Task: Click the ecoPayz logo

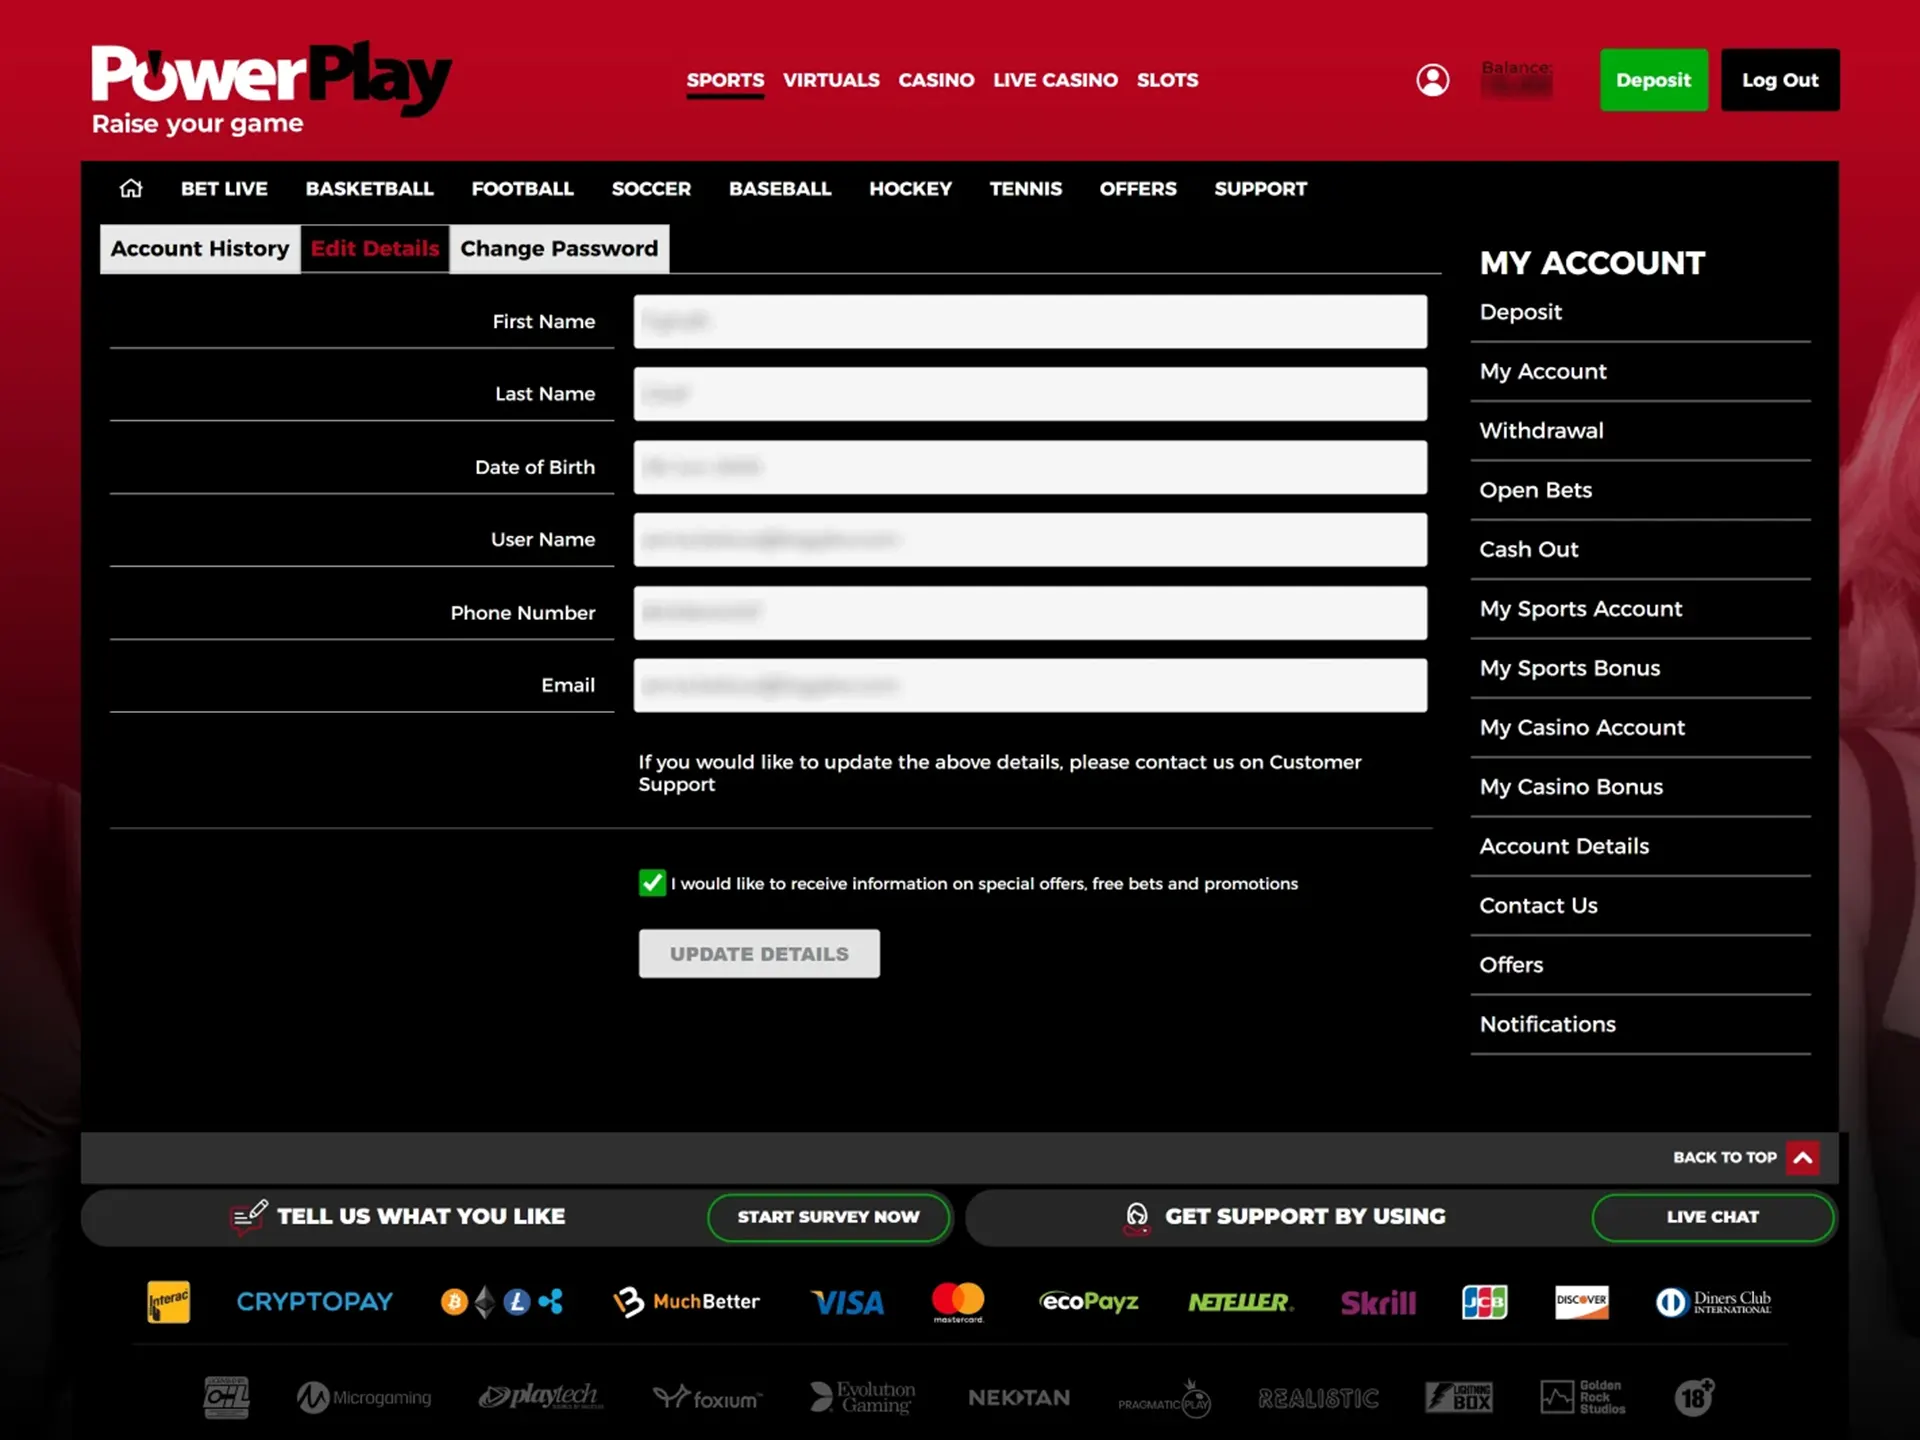Action: 1088,1301
